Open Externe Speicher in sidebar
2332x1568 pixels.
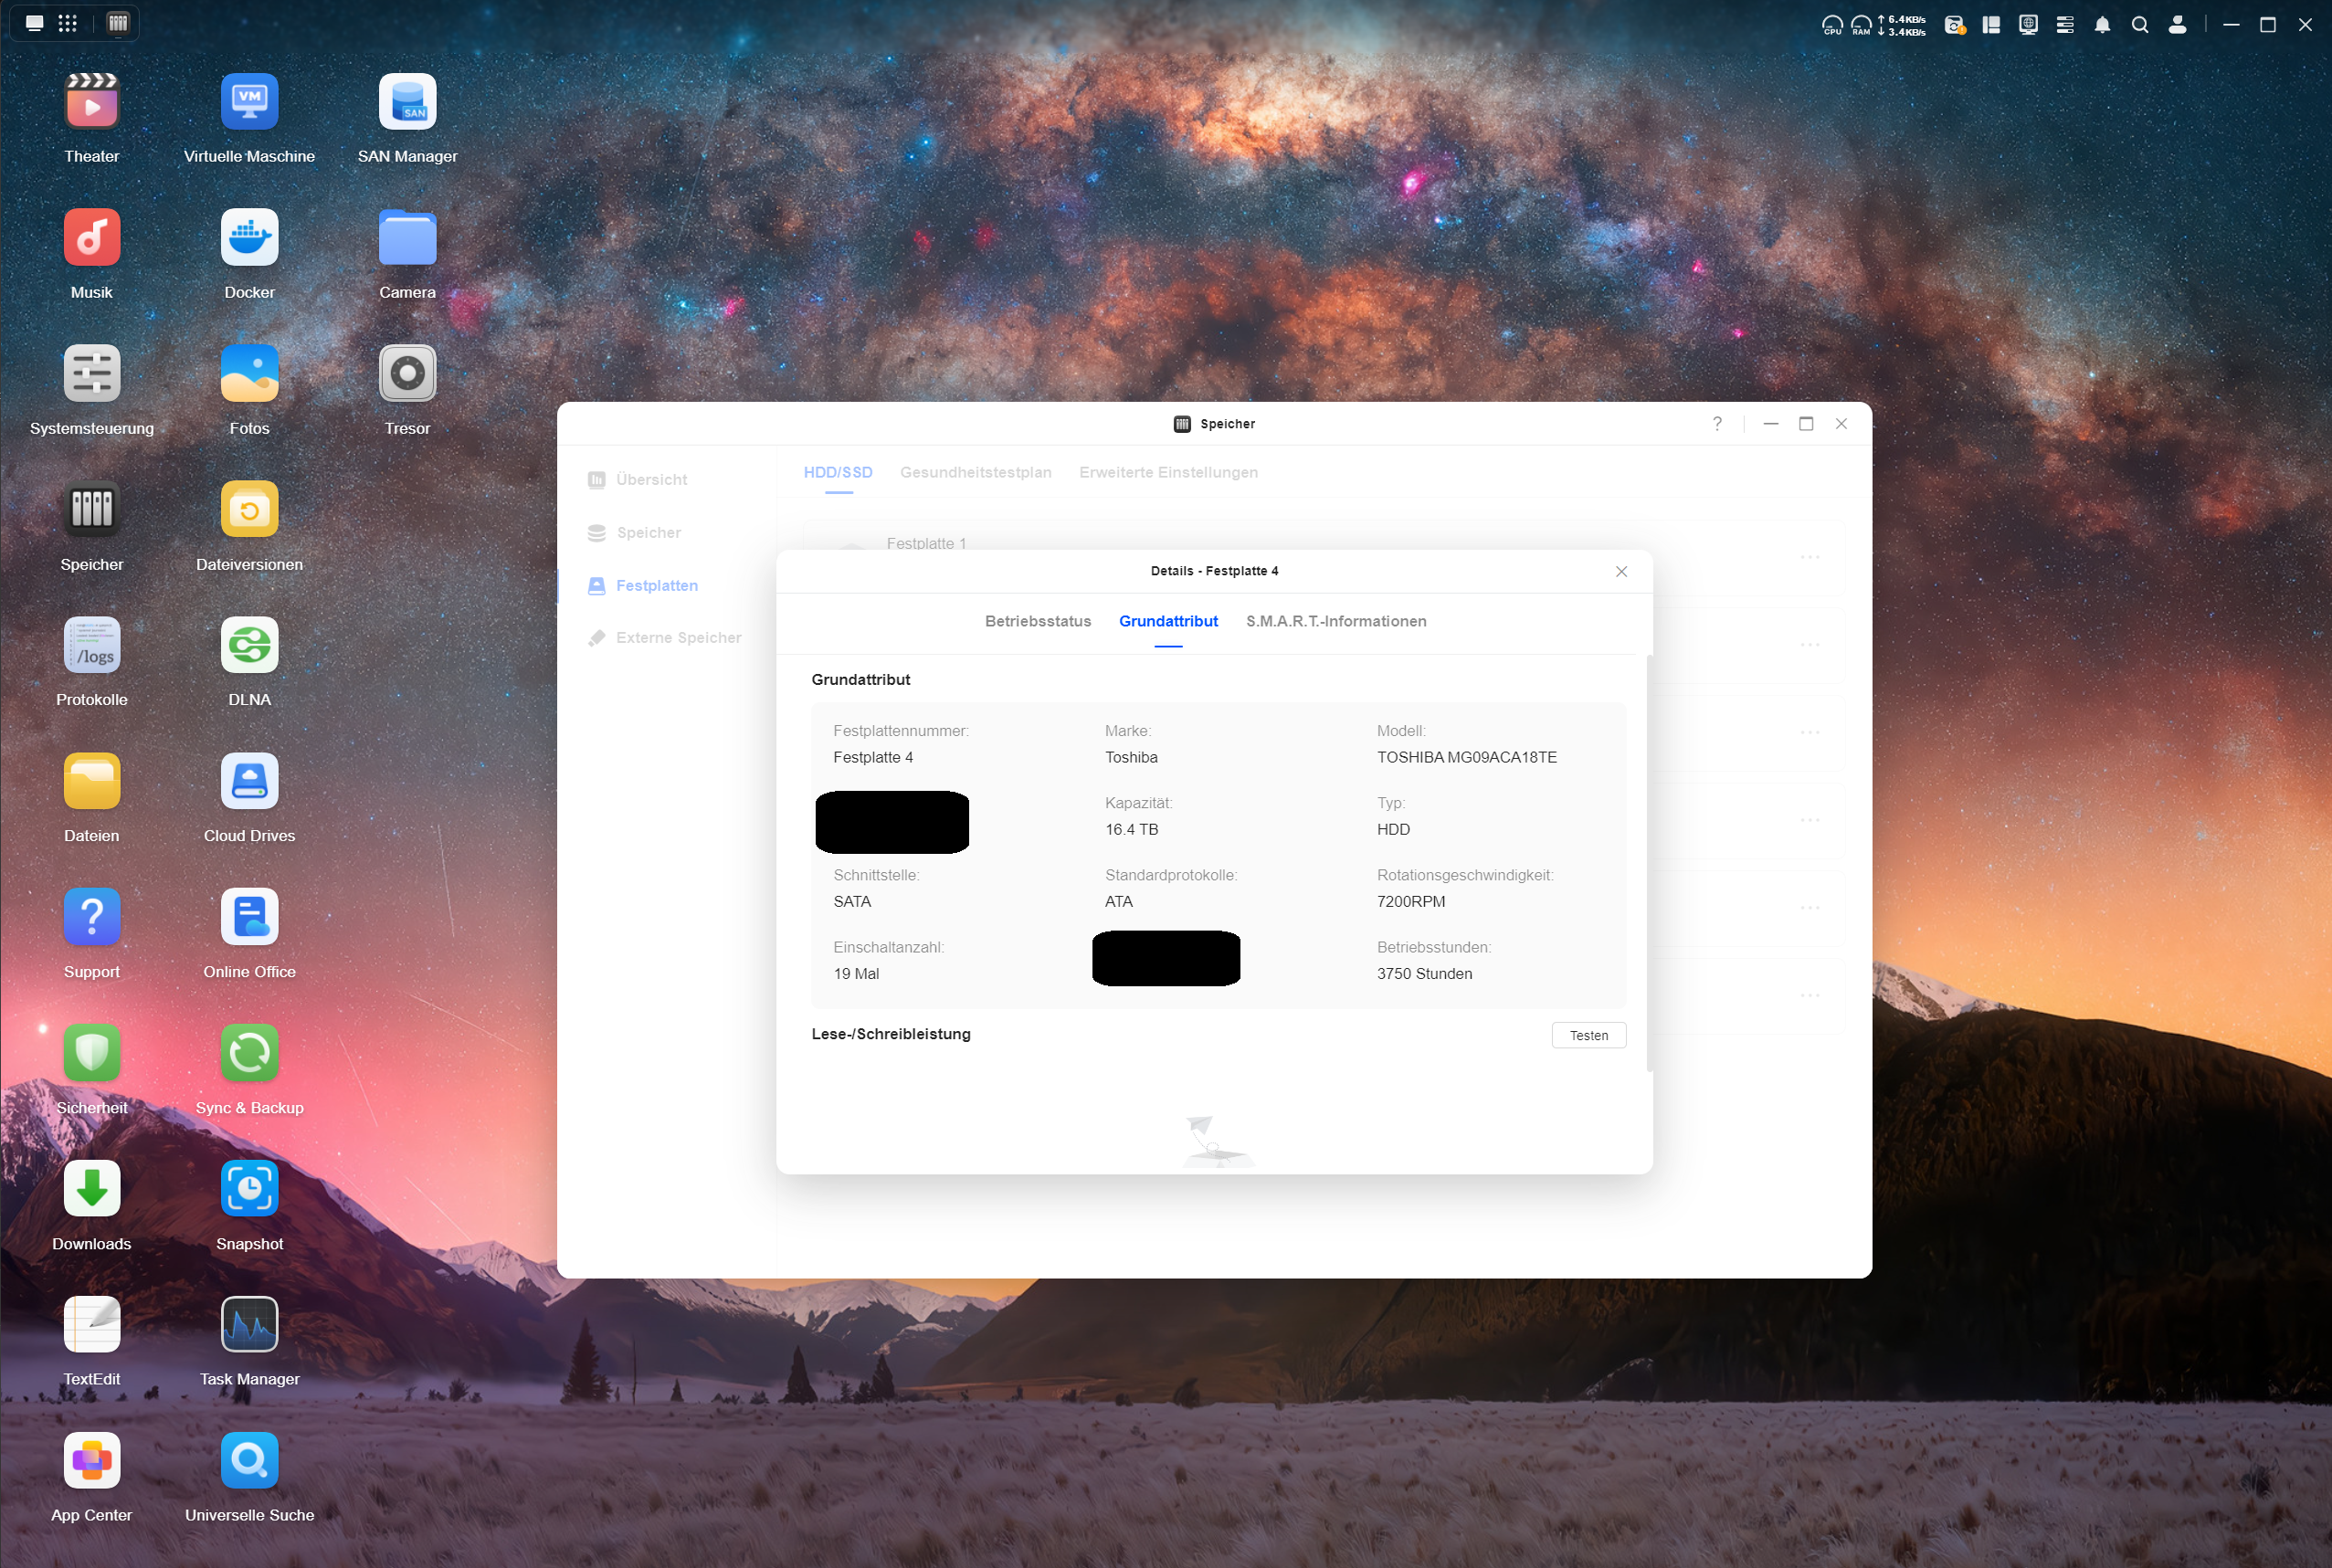click(677, 638)
